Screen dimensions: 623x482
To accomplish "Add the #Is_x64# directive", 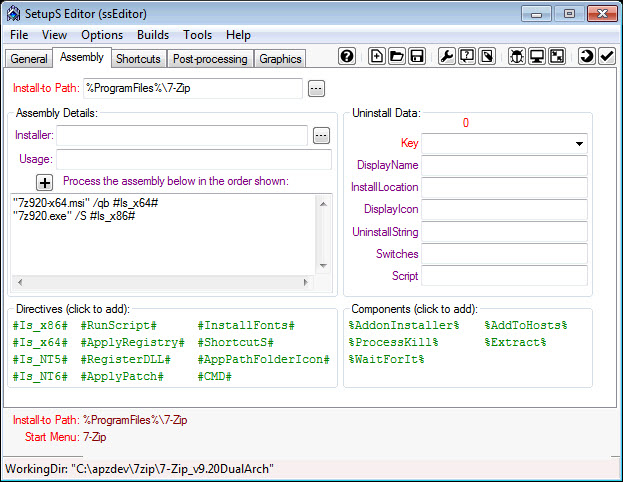I will pyautogui.click(x=40, y=343).
